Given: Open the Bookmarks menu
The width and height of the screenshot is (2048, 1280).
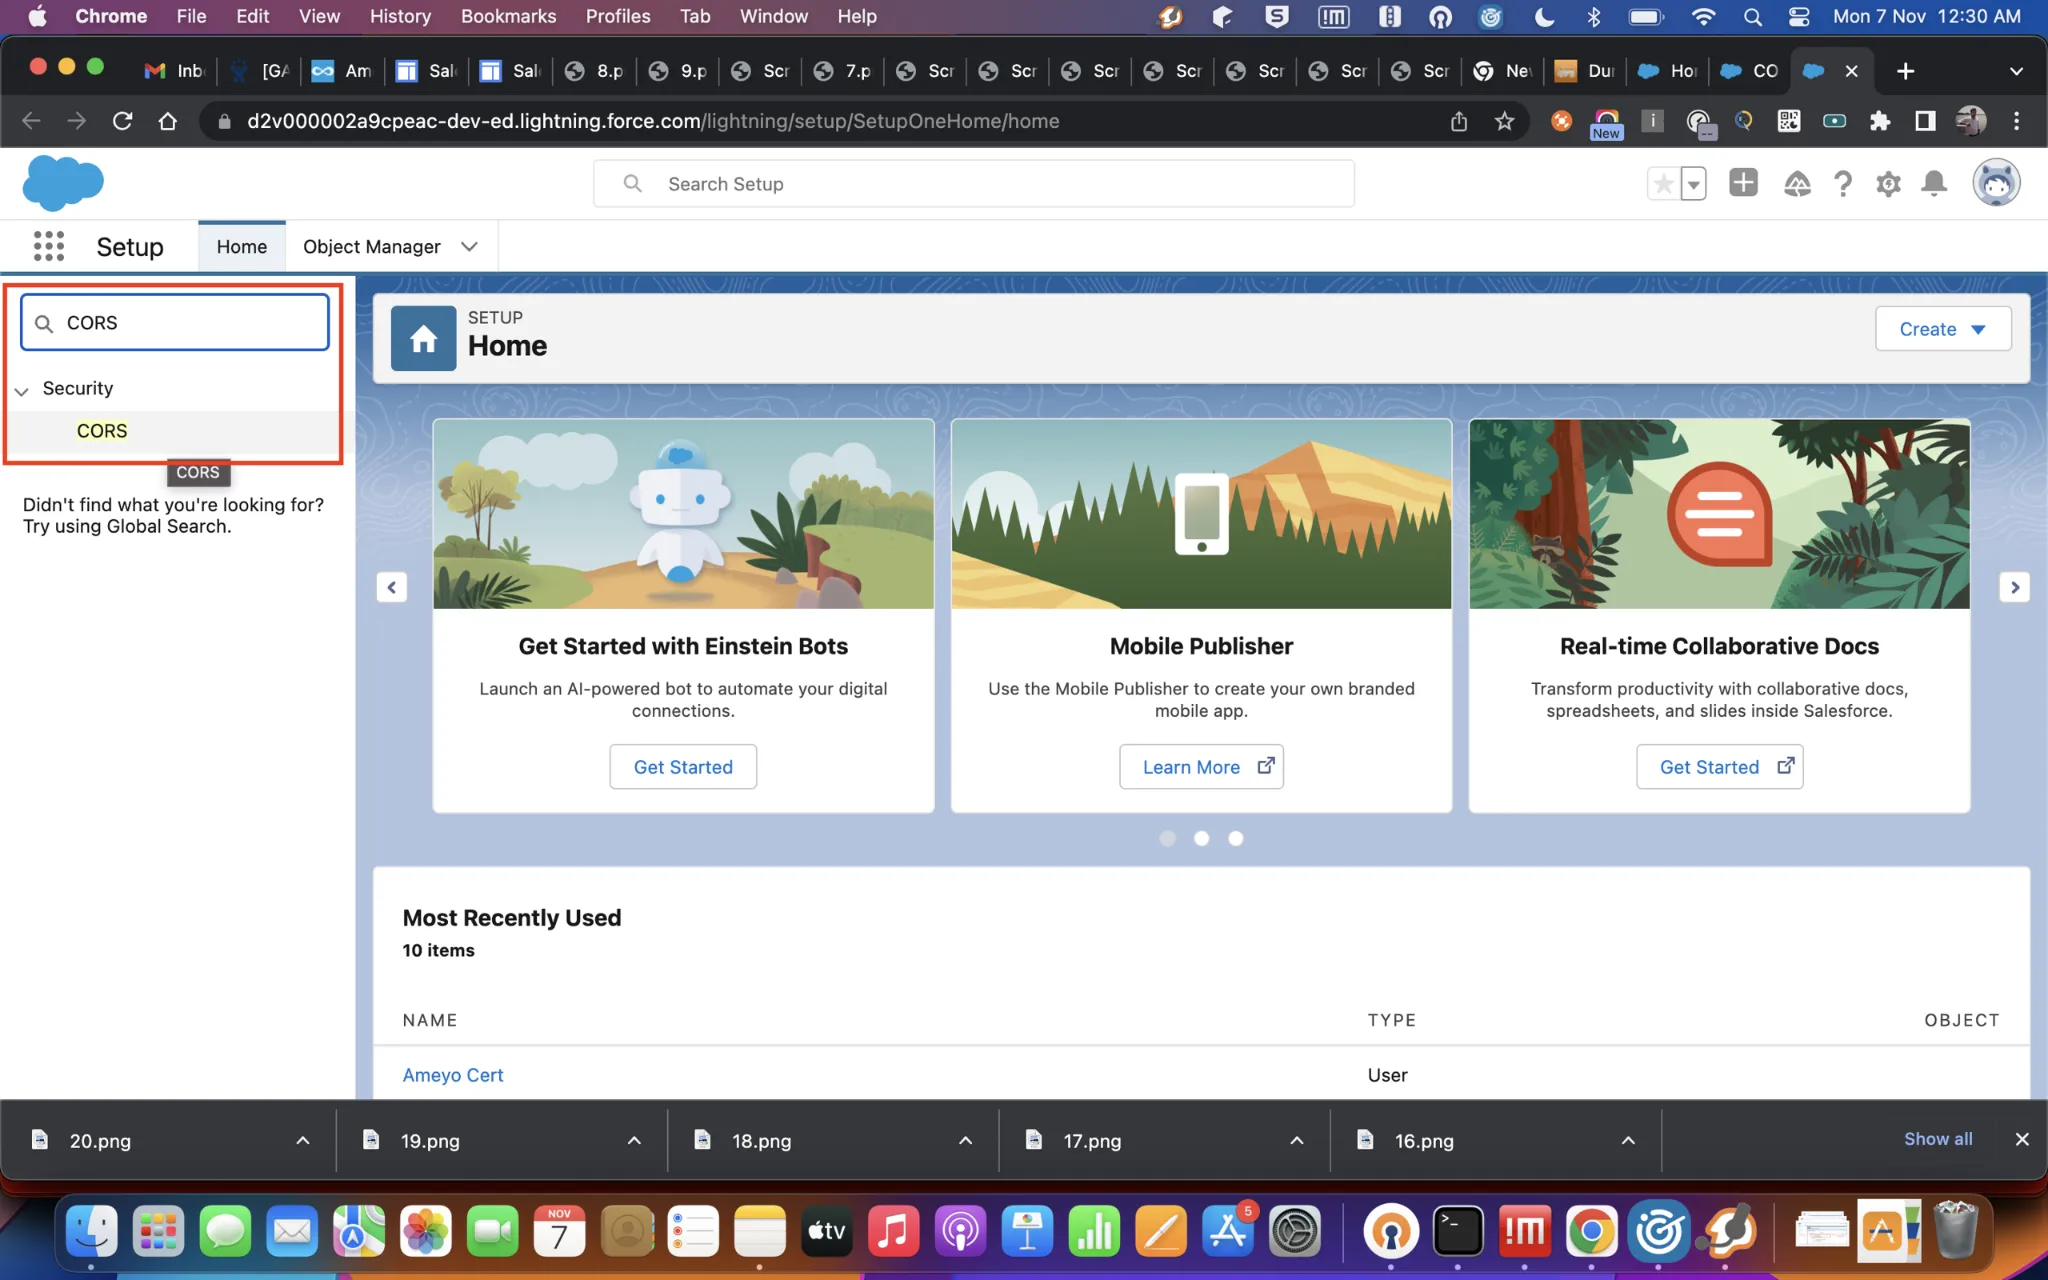Looking at the screenshot, I should [x=508, y=16].
